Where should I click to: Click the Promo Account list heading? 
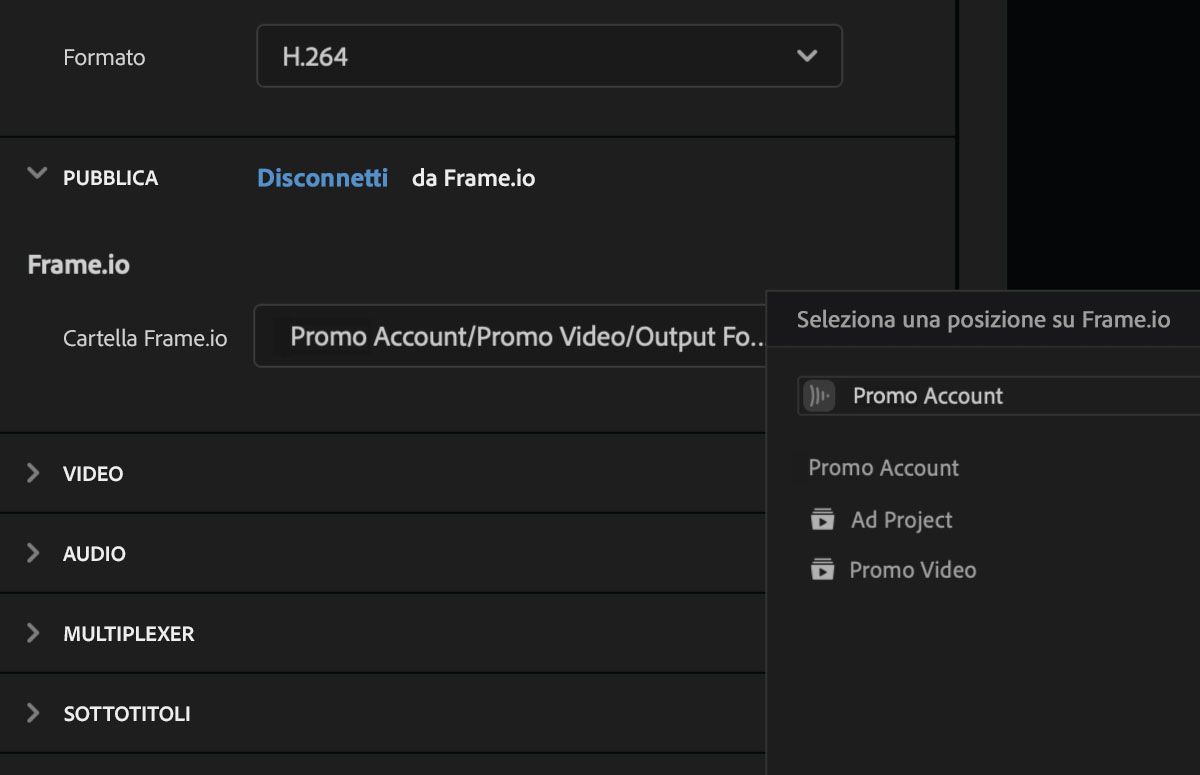point(883,468)
